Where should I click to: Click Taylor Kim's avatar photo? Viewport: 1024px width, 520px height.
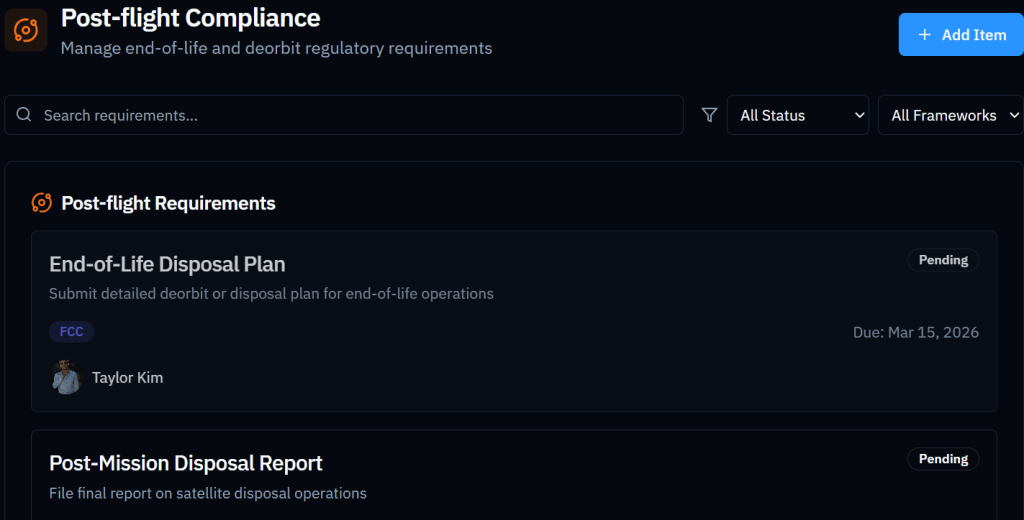click(x=66, y=377)
